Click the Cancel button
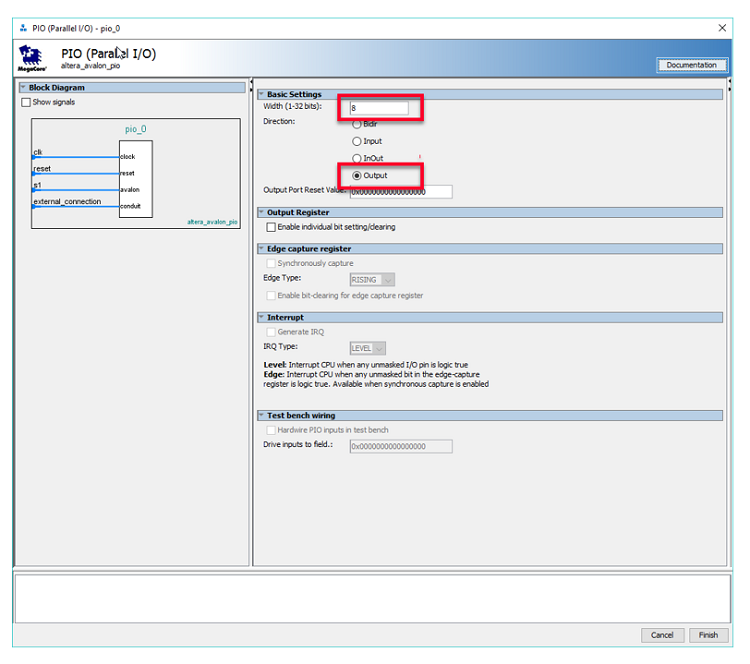750x664 pixels. click(662, 635)
